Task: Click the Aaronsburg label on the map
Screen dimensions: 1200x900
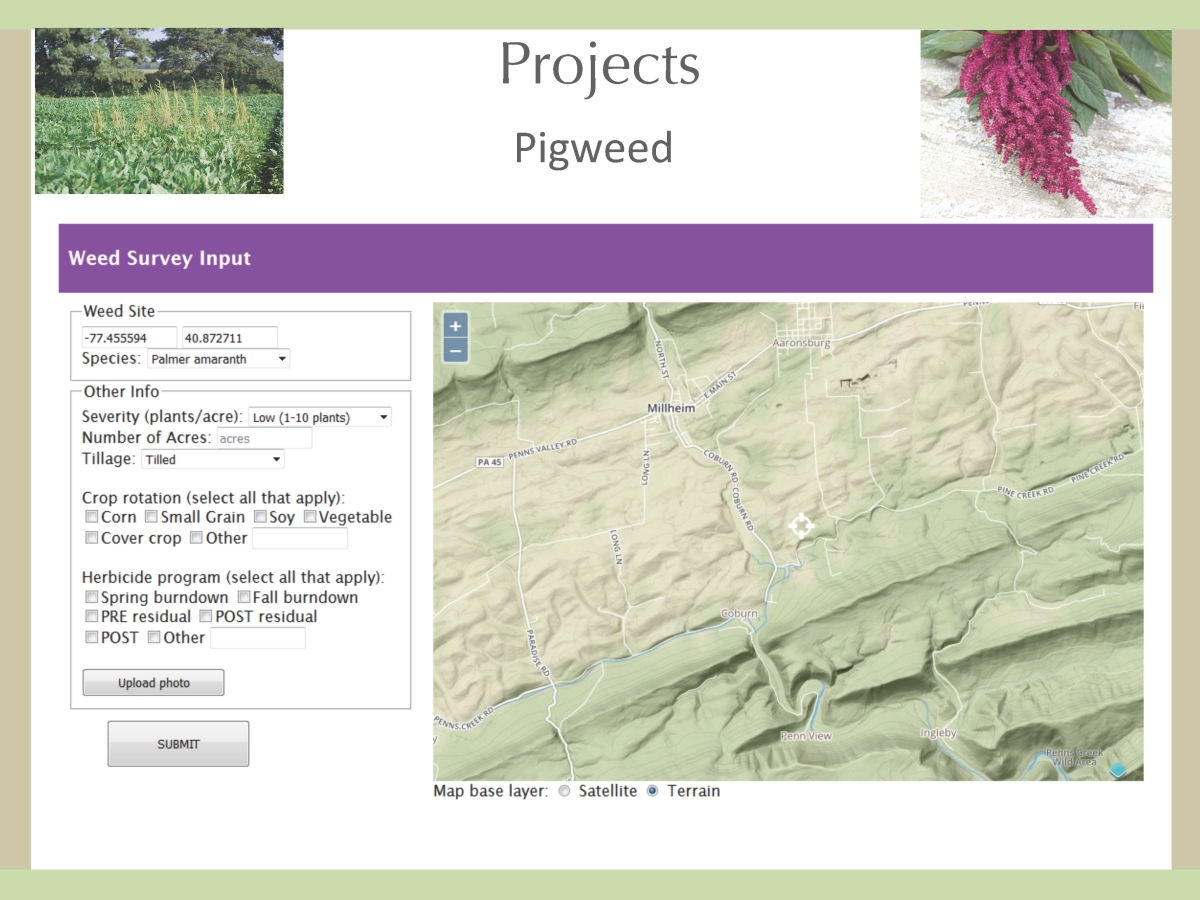Action: 802,342
